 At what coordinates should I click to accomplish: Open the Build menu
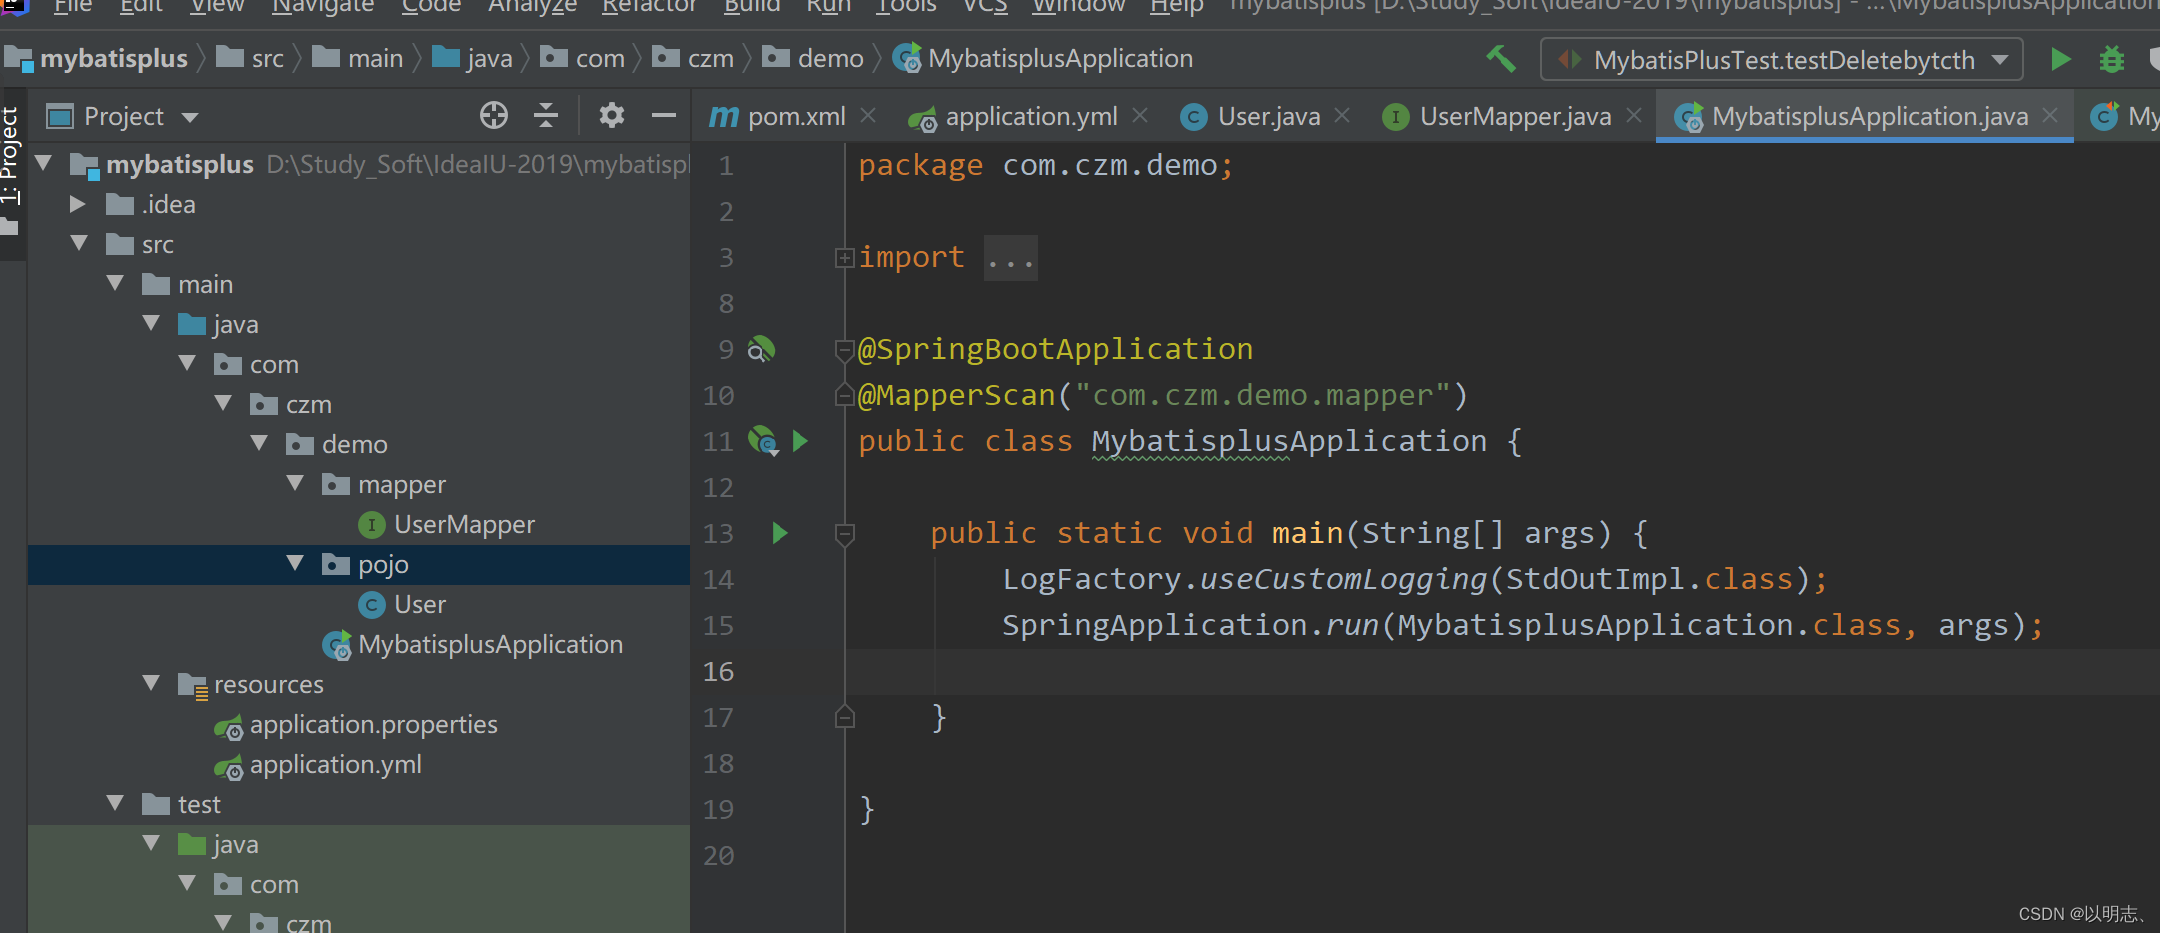click(x=752, y=6)
